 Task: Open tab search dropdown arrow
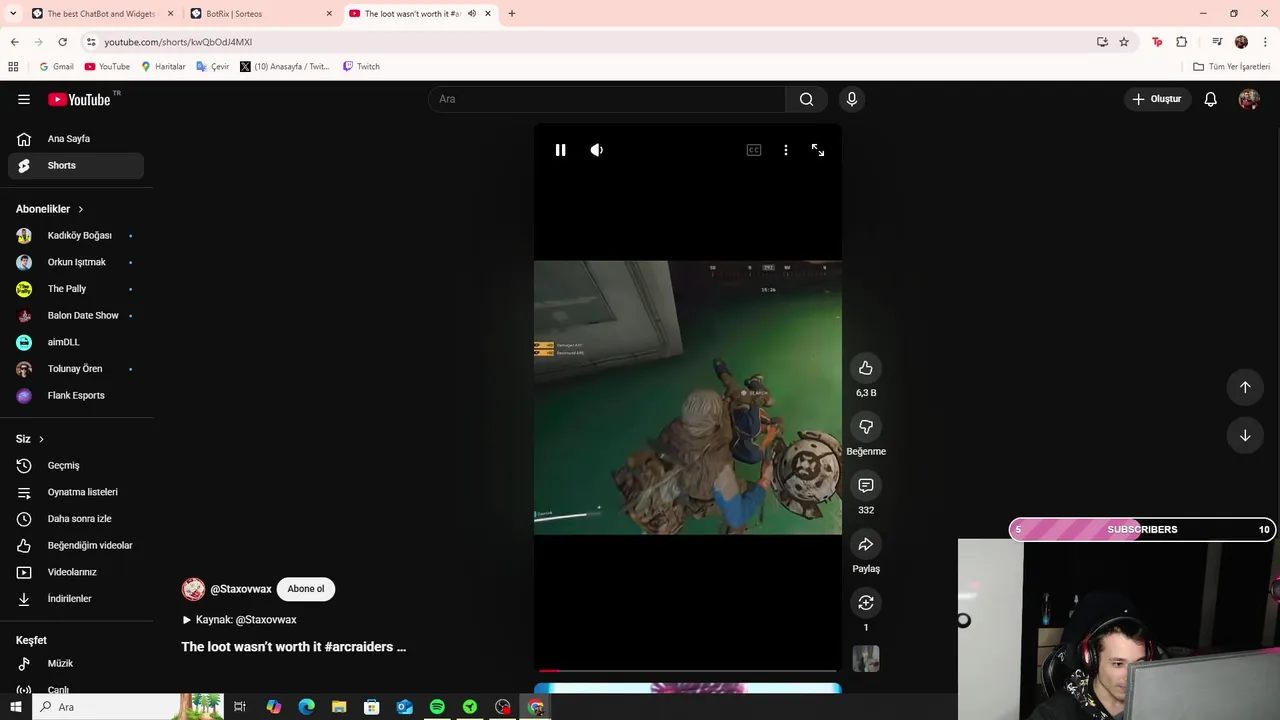click(13, 14)
